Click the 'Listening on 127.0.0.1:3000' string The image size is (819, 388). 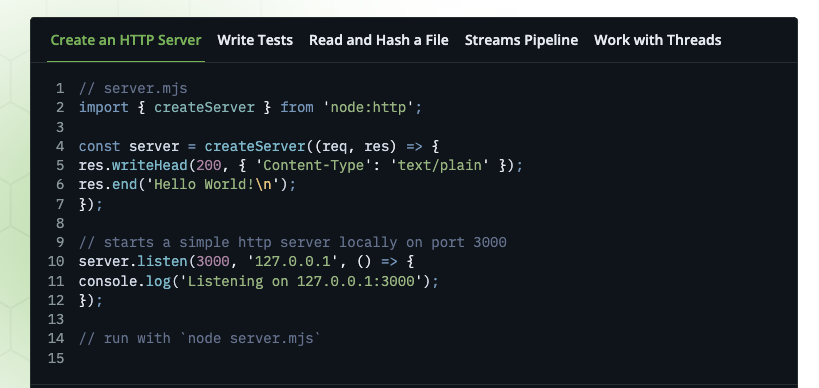click(x=301, y=281)
